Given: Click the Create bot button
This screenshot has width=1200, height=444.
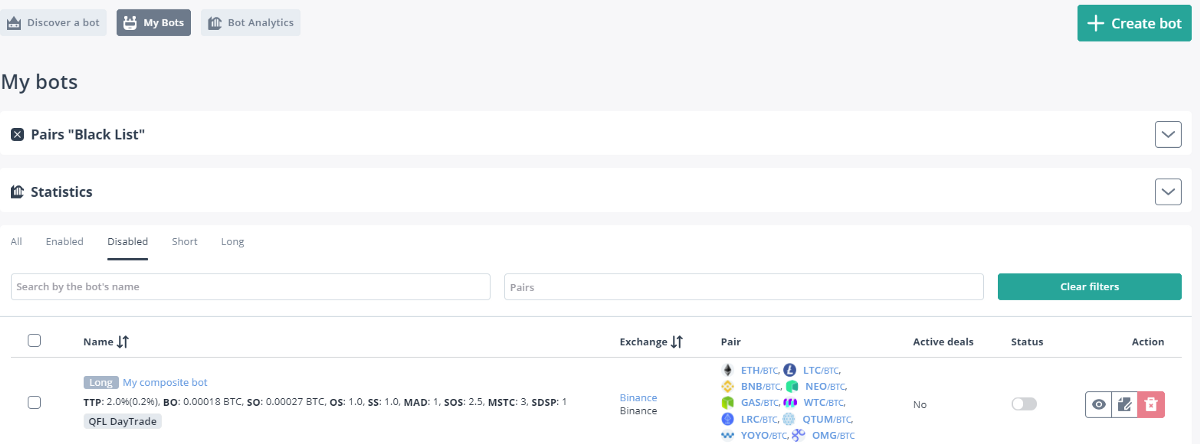Looking at the screenshot, I should [1134, 23].
